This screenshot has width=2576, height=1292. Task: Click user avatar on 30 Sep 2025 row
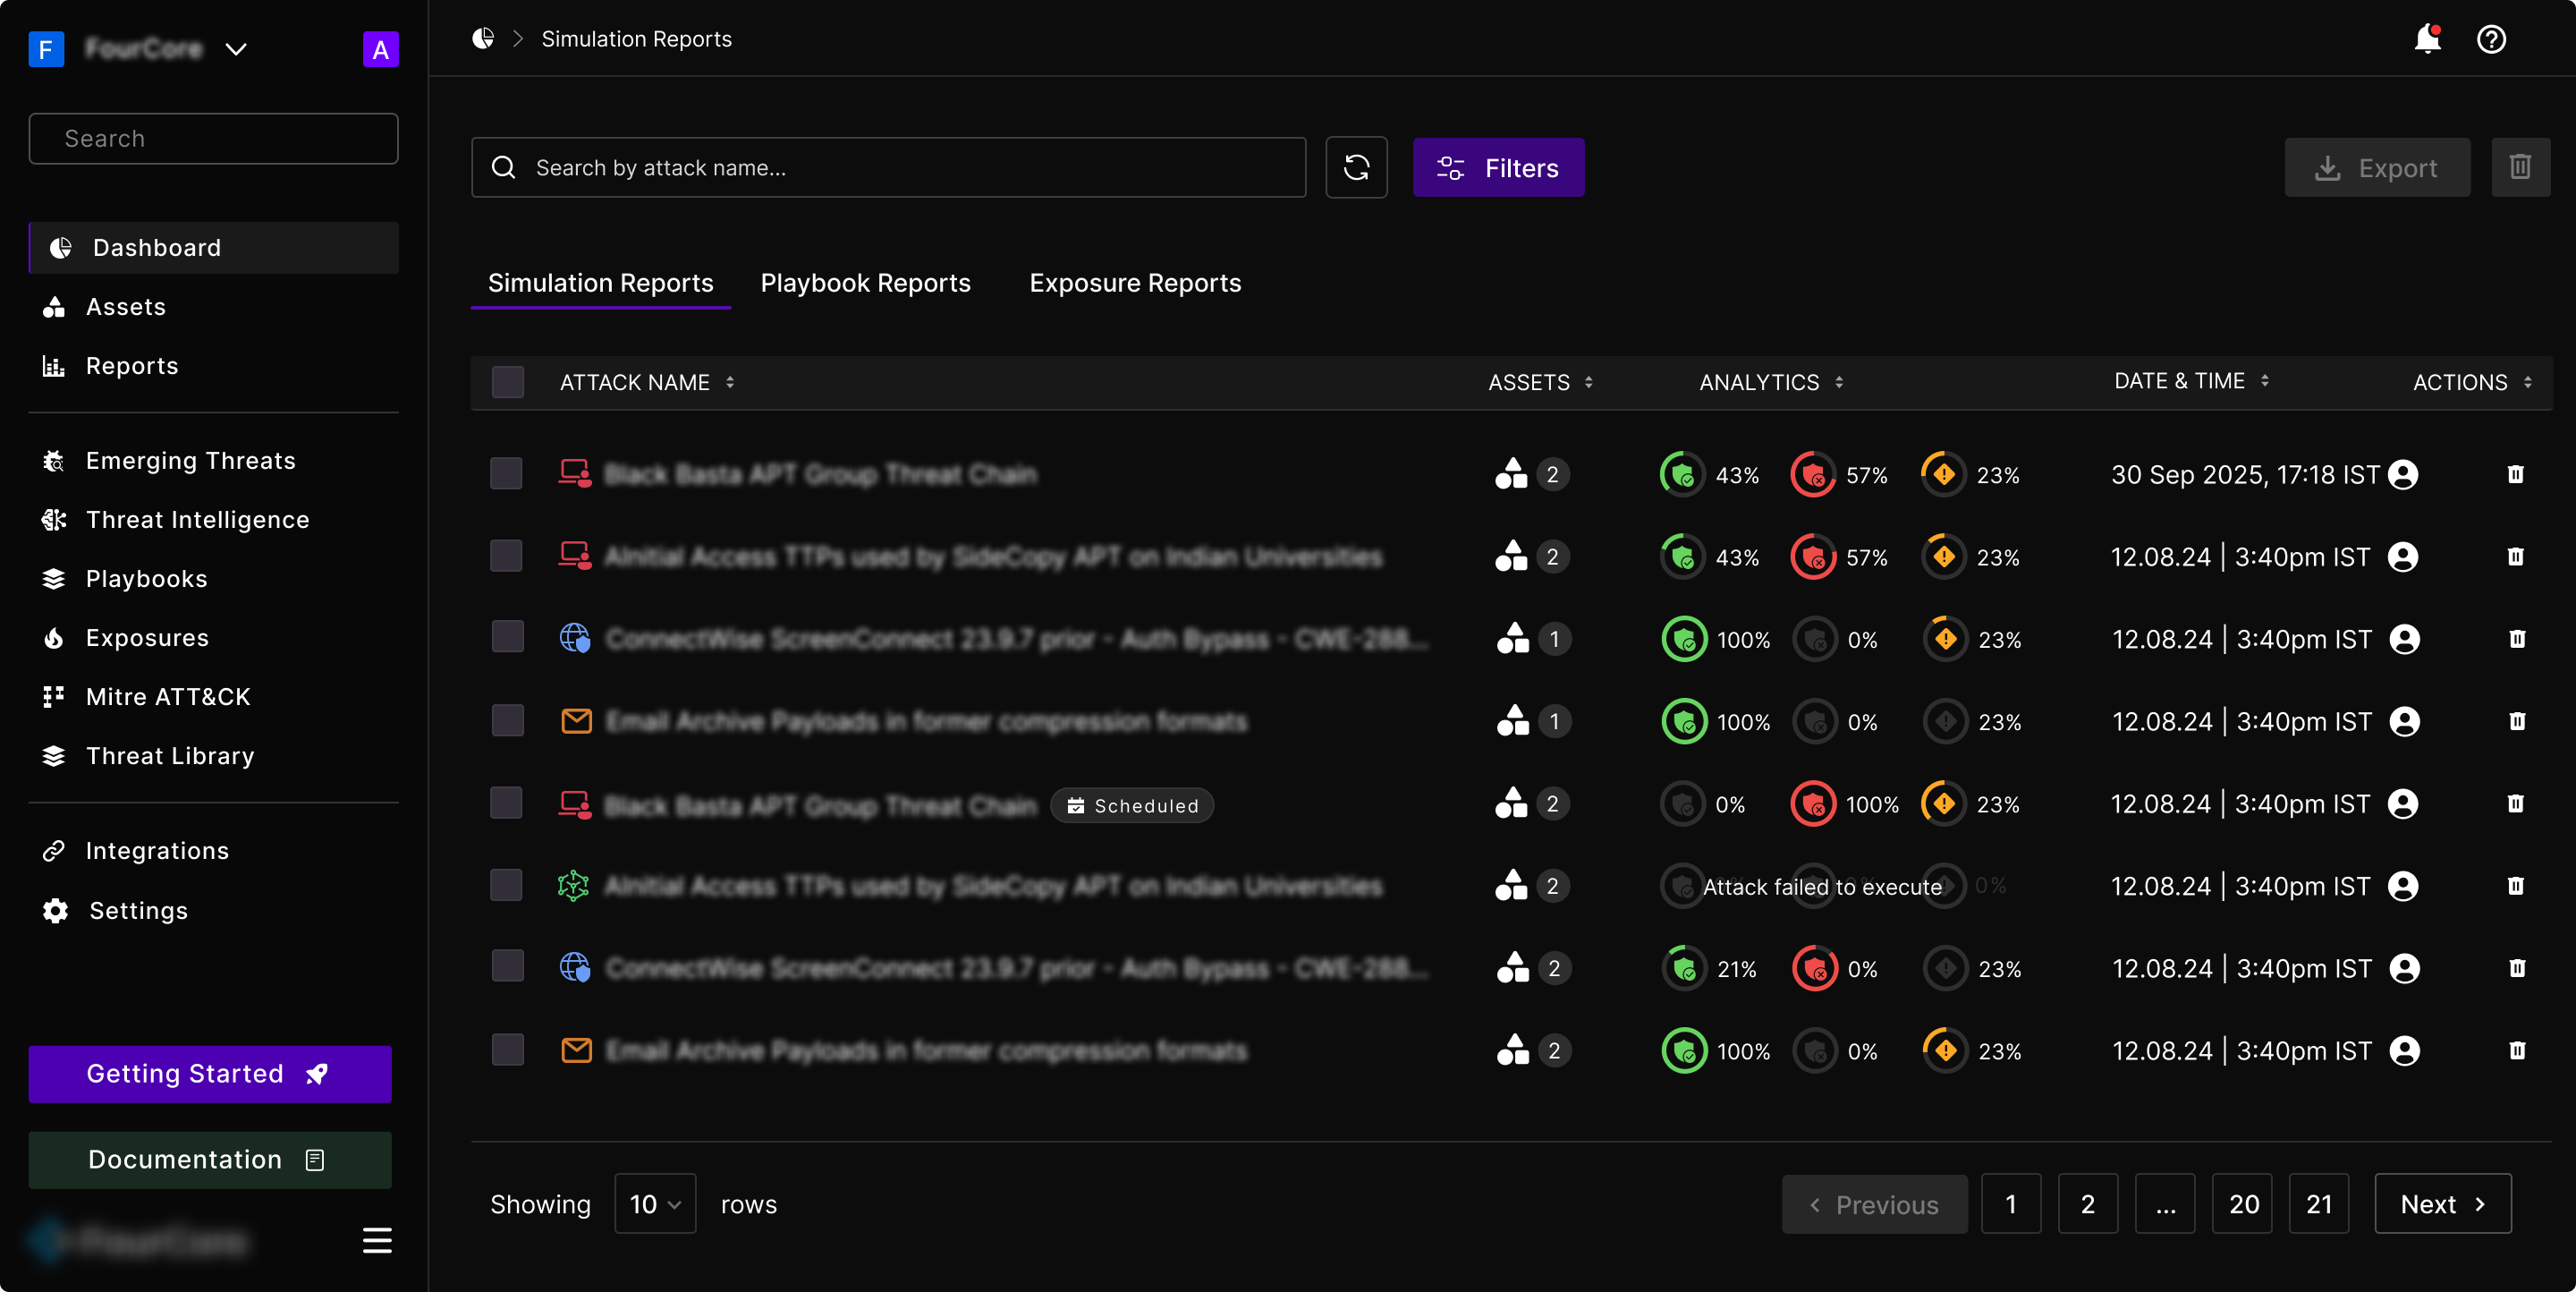click(x=2403, y=474)
